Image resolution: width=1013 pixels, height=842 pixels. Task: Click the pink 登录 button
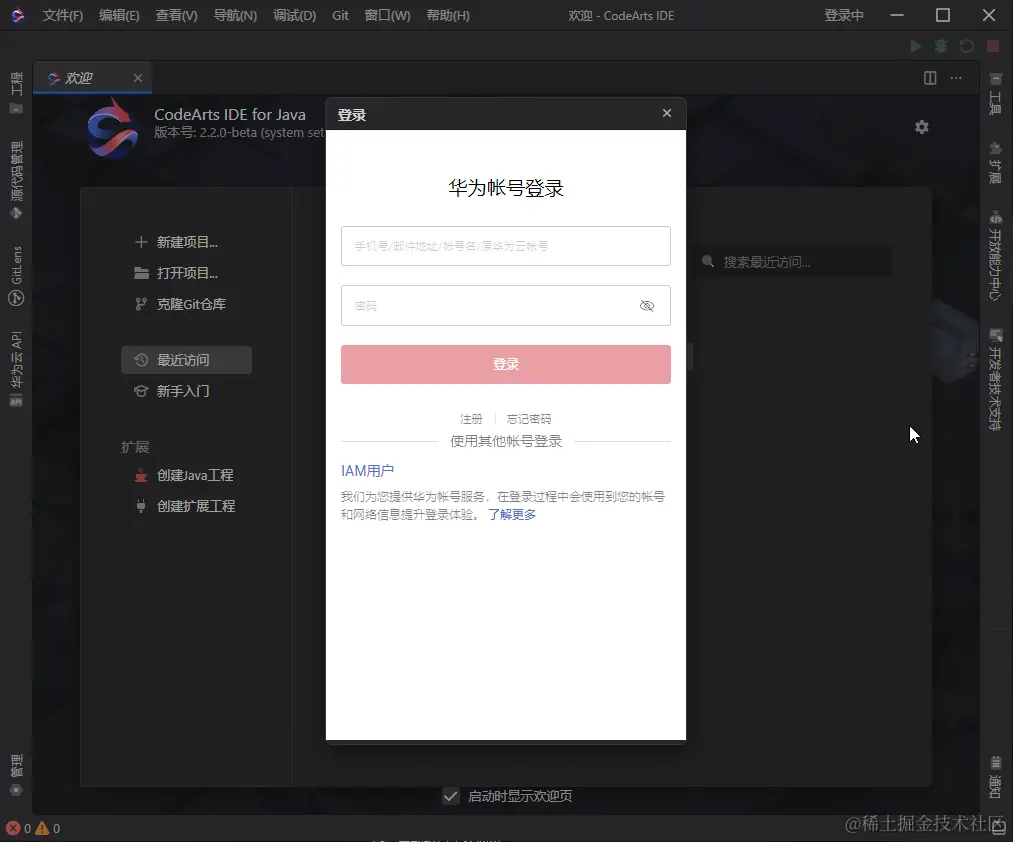506,364
